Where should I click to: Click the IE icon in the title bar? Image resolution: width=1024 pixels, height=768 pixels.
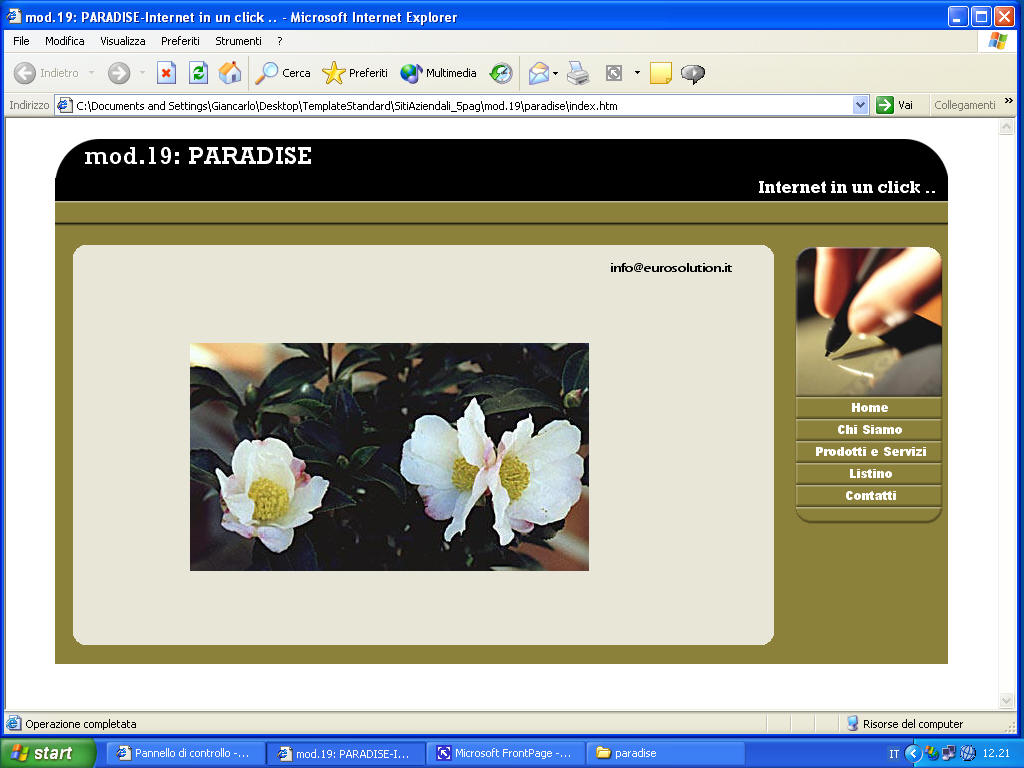click(14, 16)
